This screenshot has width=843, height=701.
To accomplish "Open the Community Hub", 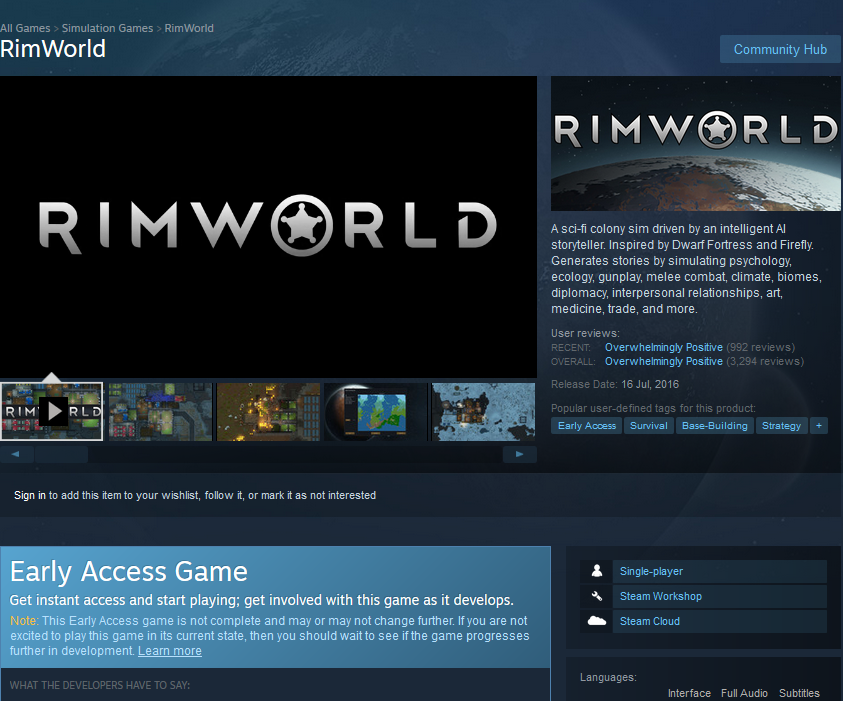I will [x=780, y=49].
